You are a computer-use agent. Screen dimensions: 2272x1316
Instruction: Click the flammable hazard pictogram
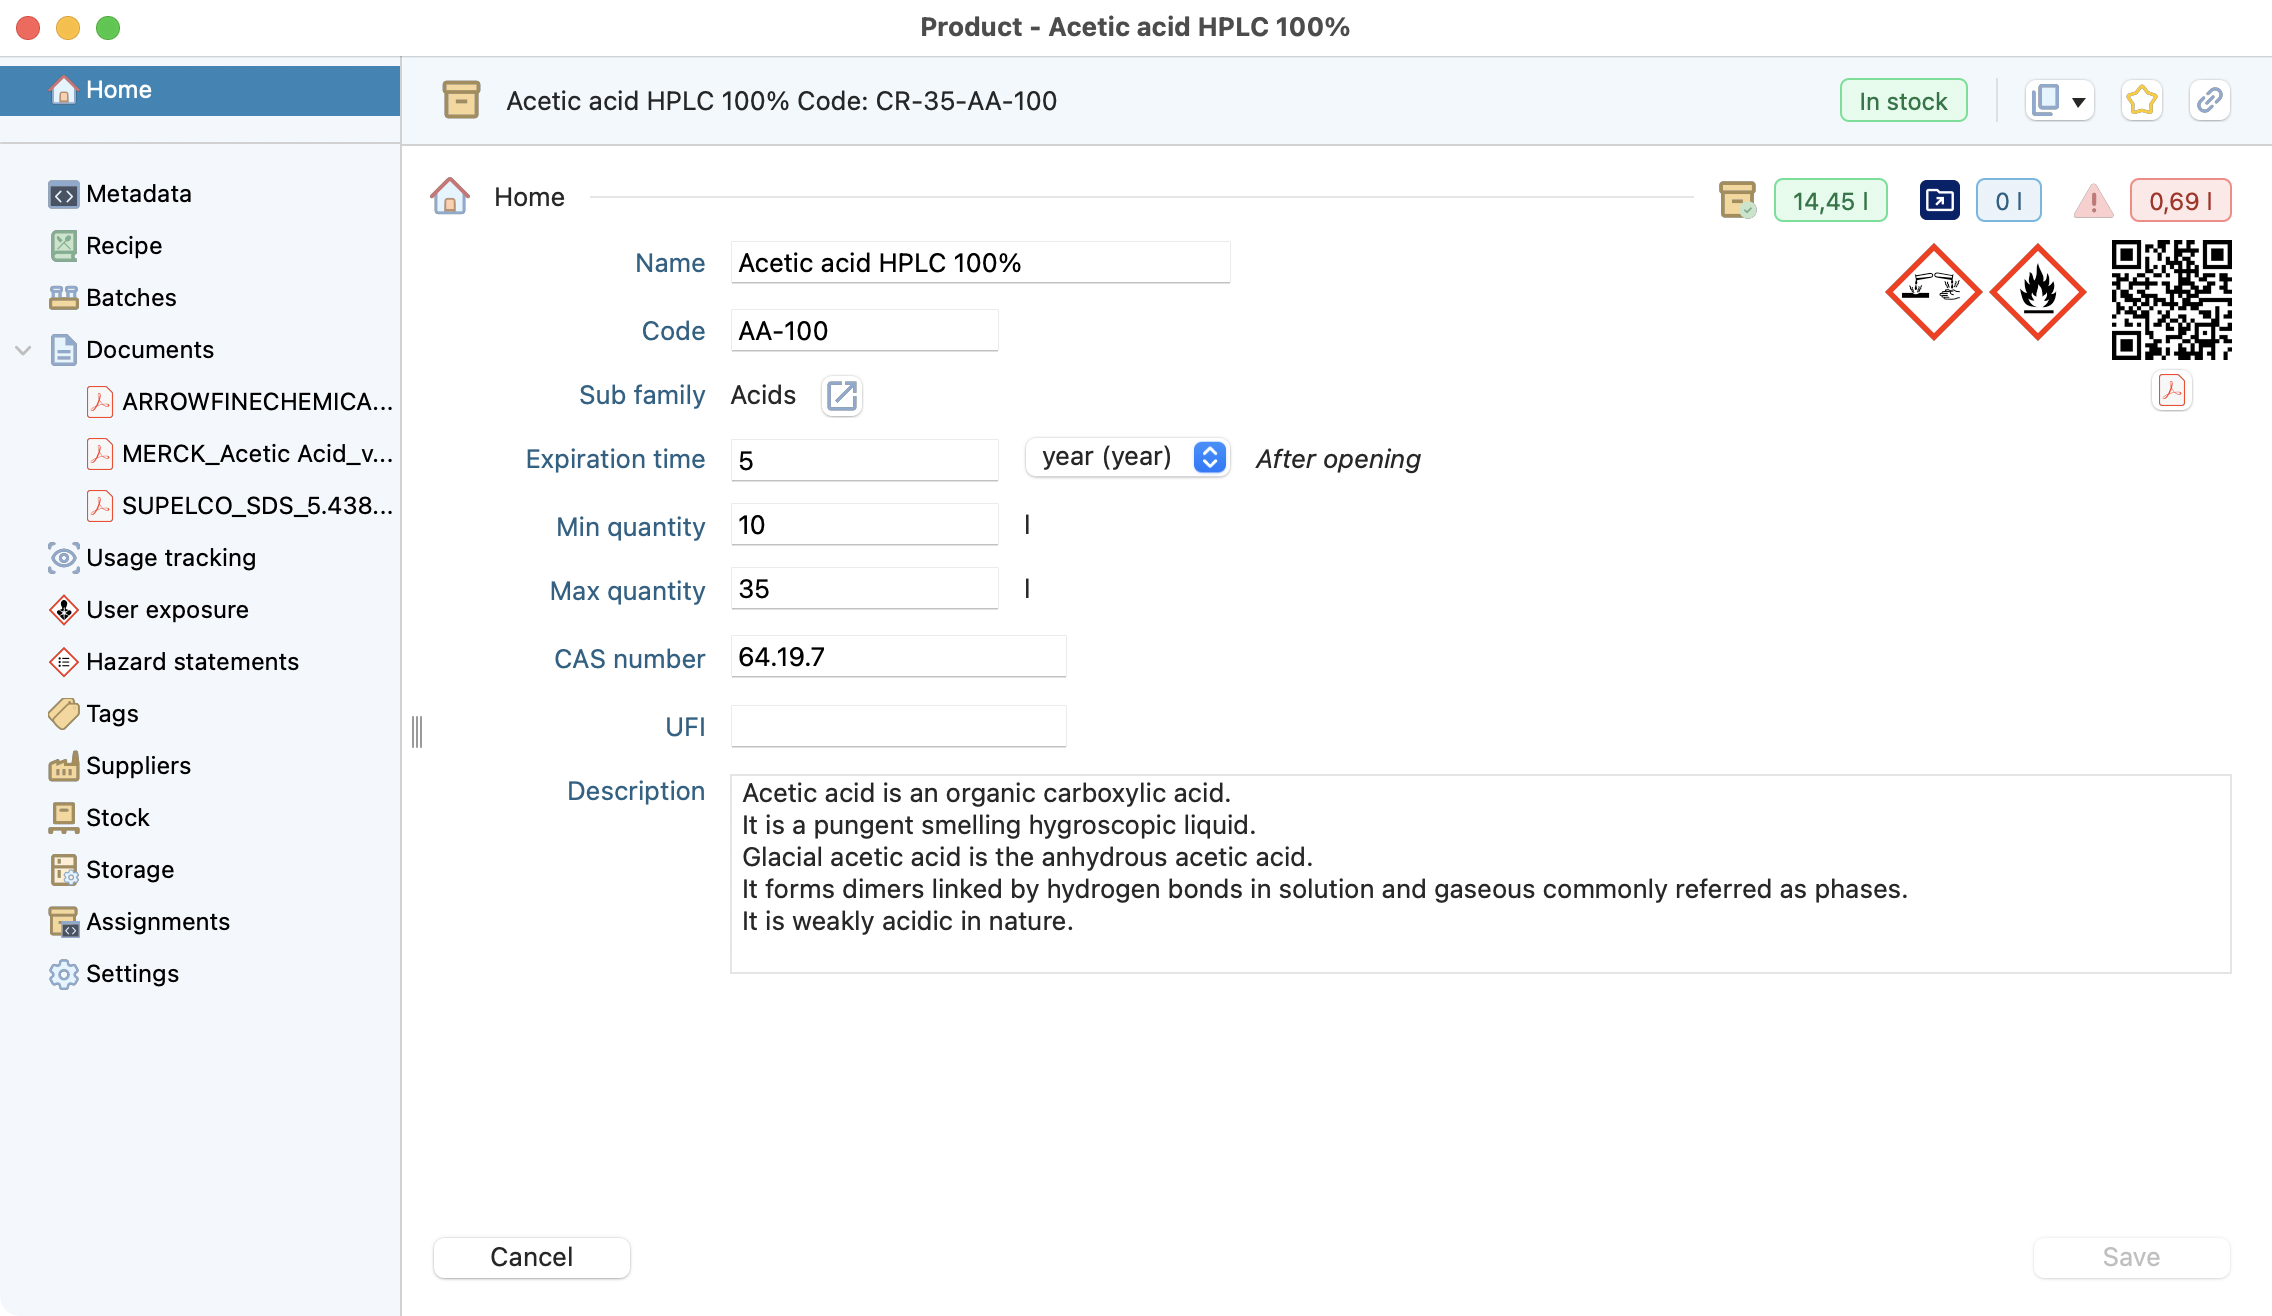tap(2037, 292)
